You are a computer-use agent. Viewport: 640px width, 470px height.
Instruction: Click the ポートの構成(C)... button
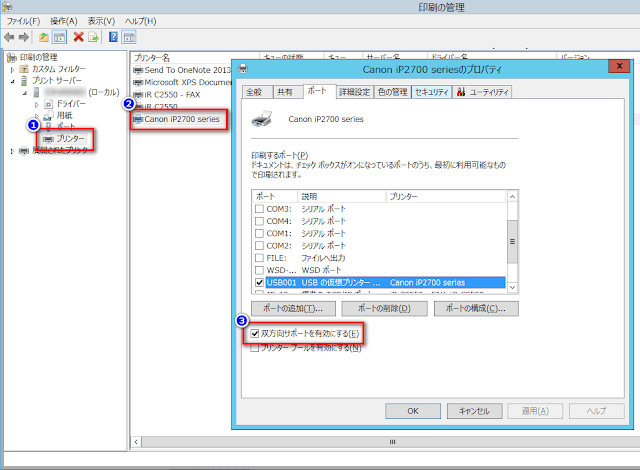(476, 308)
